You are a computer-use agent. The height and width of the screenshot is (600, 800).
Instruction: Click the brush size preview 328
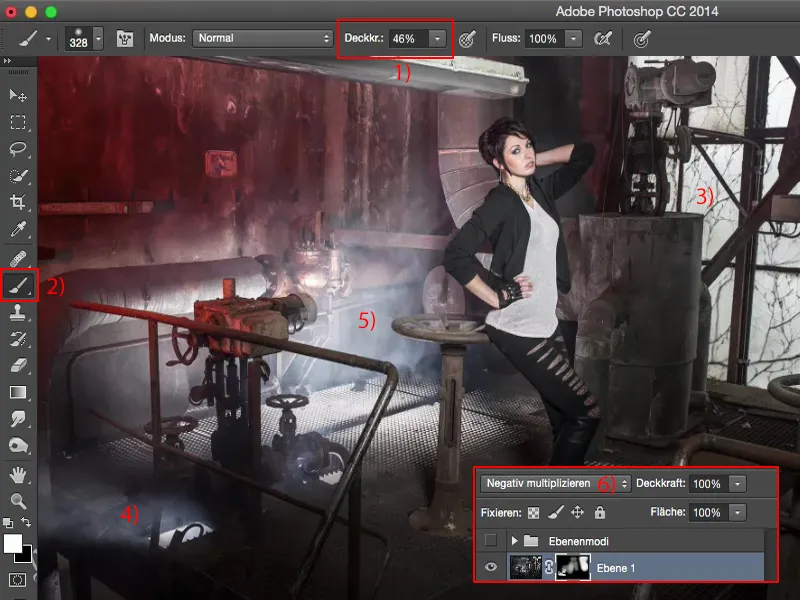79,39
